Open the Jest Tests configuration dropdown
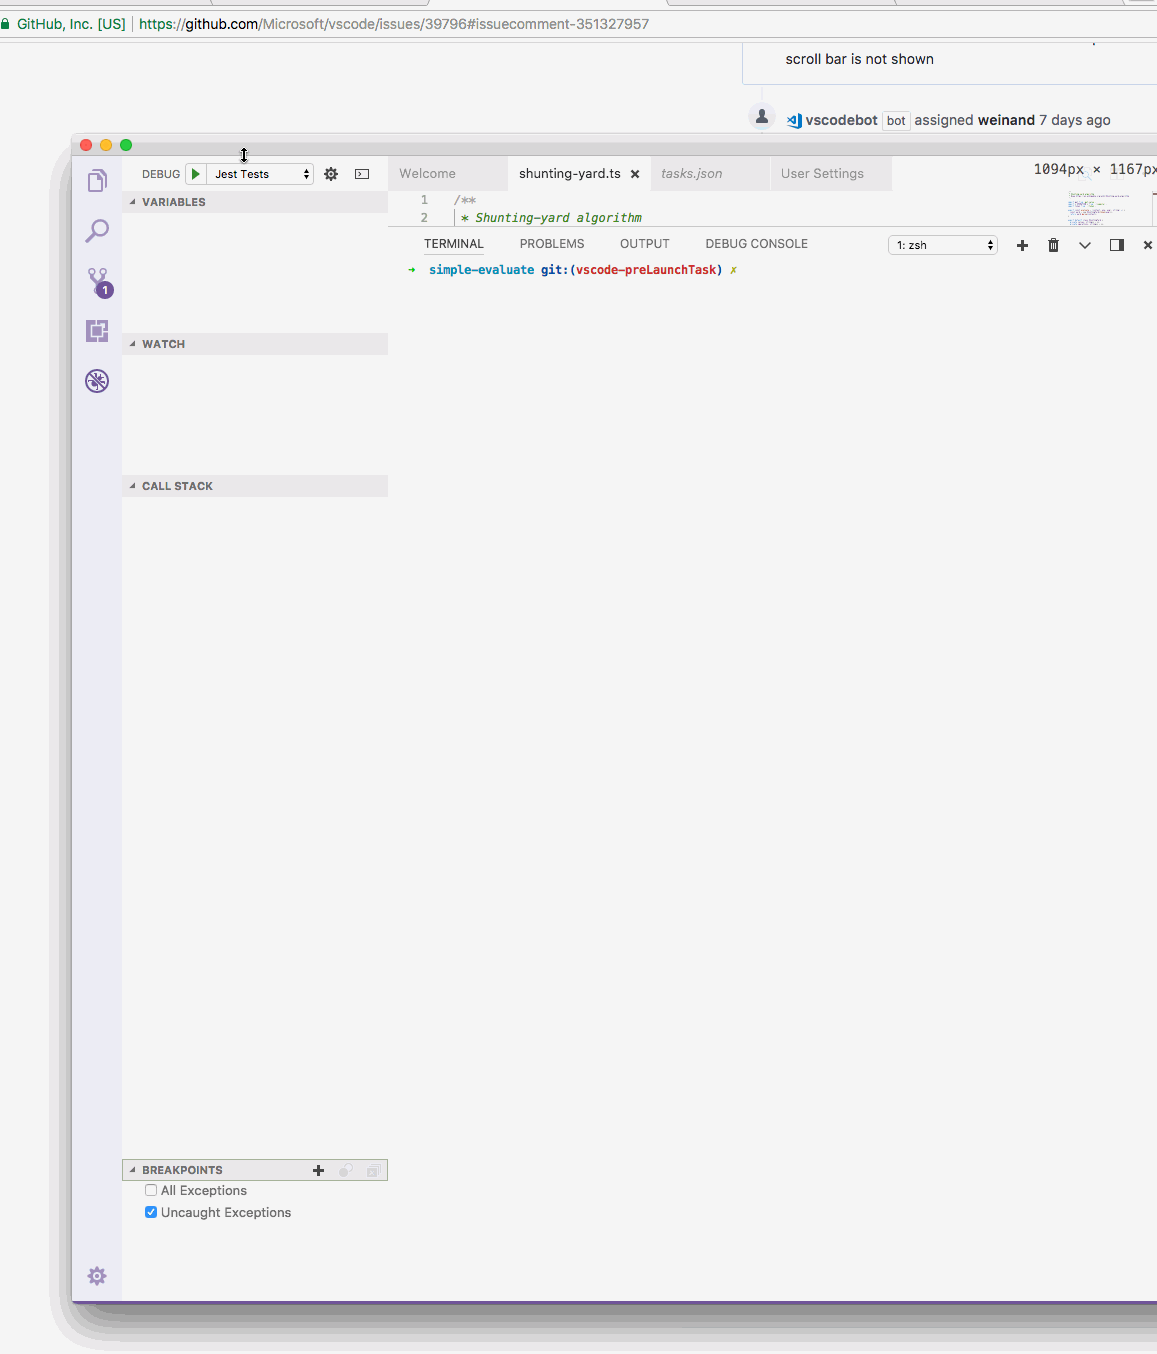The height and width of the screenshot is (1354, 1157). 258,173
